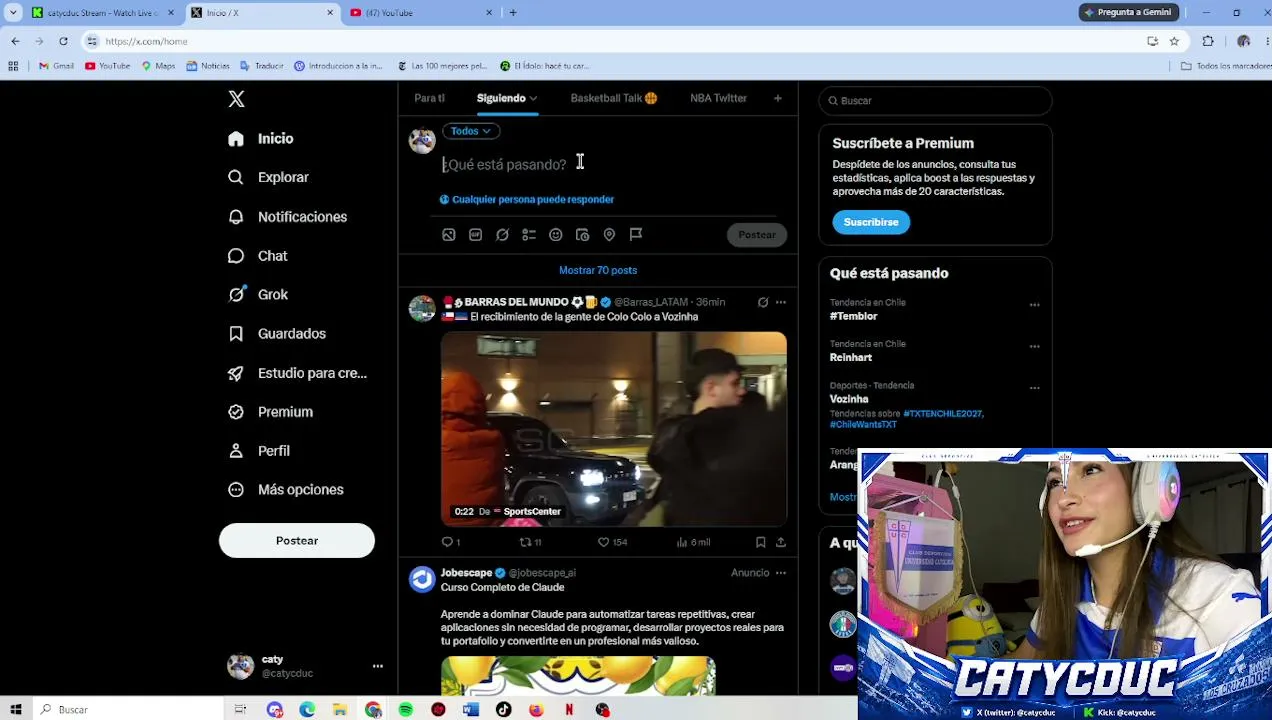Click the Grok enhance icon in composer
1272x720 pixels.
pos(502,235)
